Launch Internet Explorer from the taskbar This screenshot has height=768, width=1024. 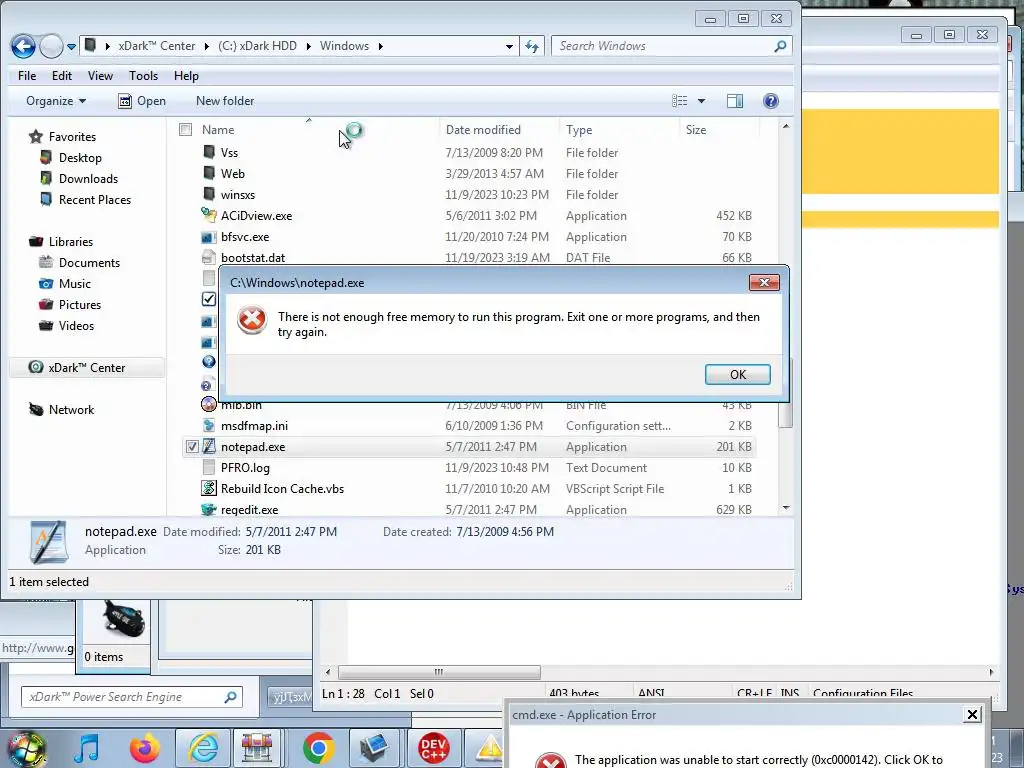click(203, 749)
